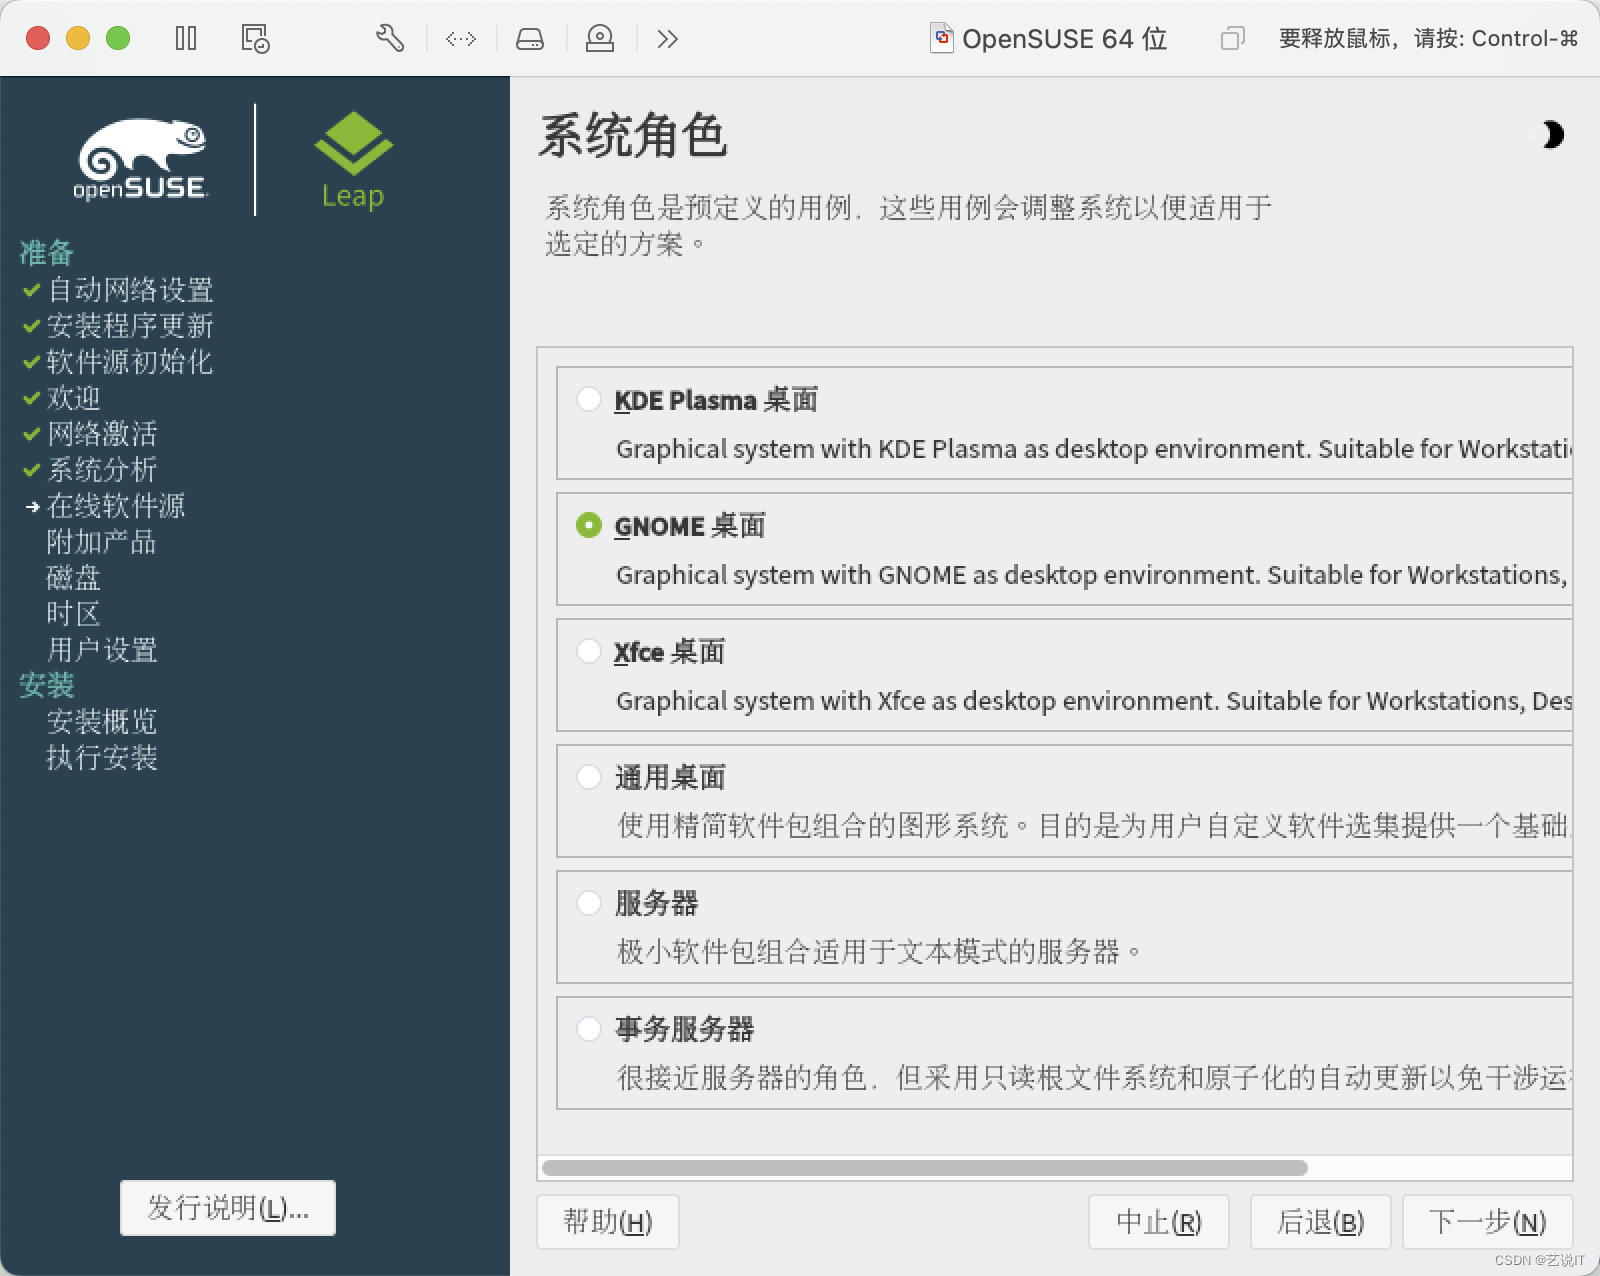The image size is (1600, 1276).
Task: Click the openSUSE chameleon logo
Action: point(141,160)
